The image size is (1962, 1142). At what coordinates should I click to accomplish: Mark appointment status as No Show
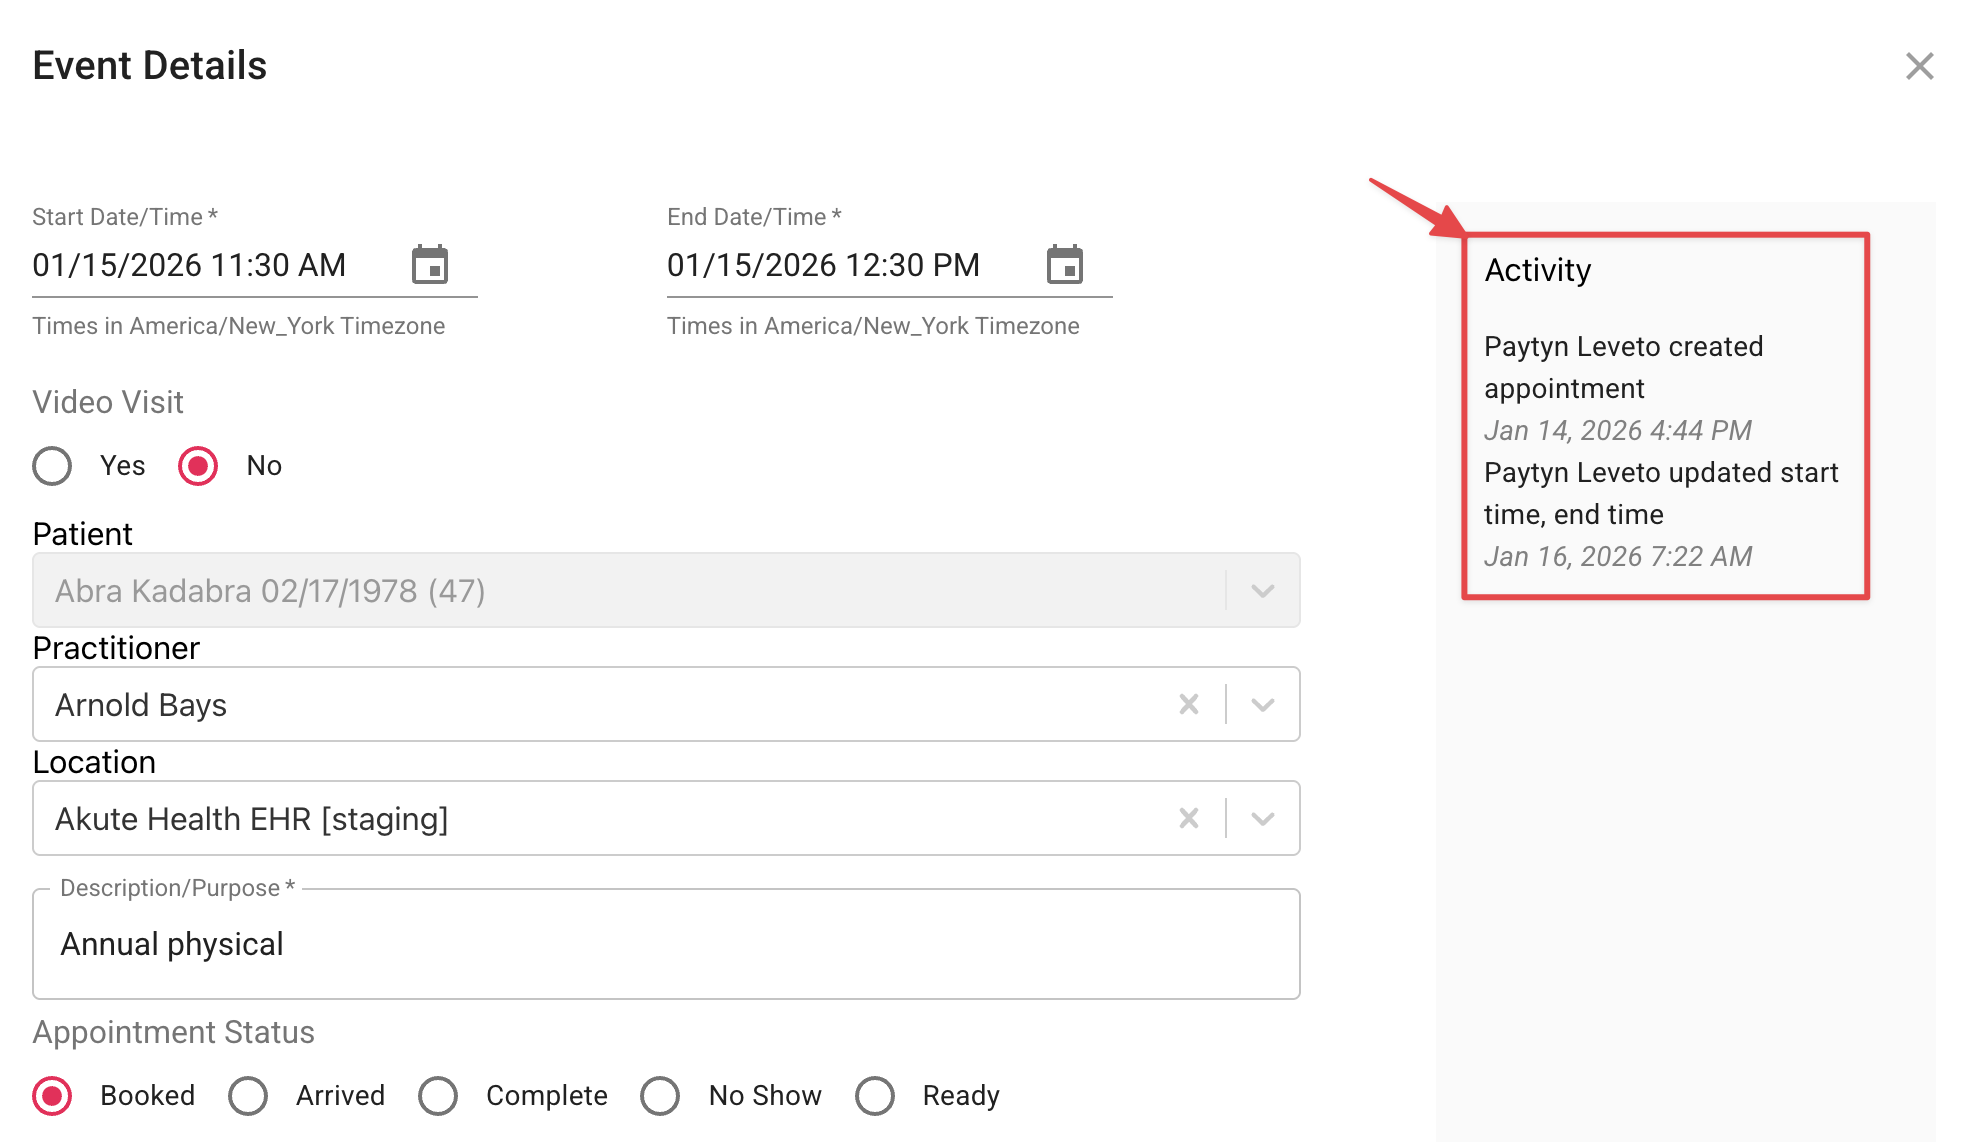[660, 1096]
